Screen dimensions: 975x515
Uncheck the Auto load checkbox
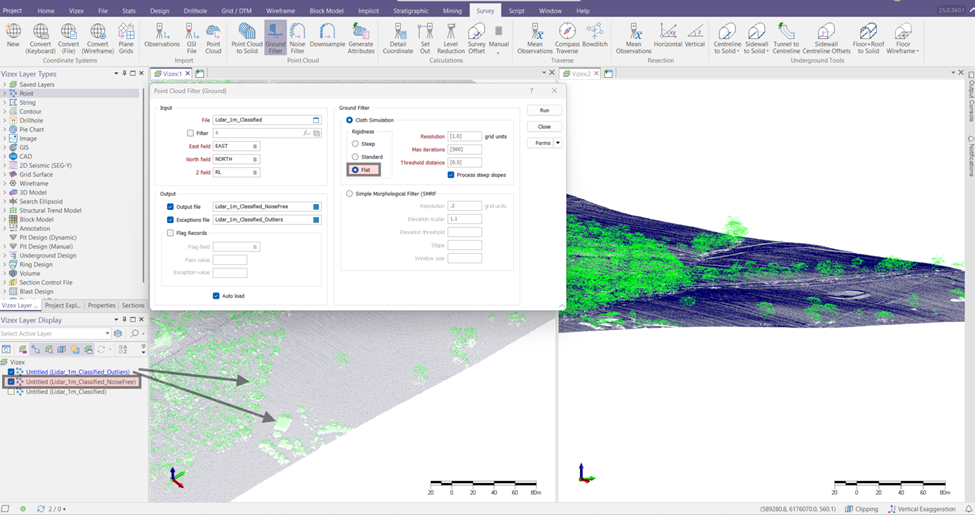[x=216, y=296]
